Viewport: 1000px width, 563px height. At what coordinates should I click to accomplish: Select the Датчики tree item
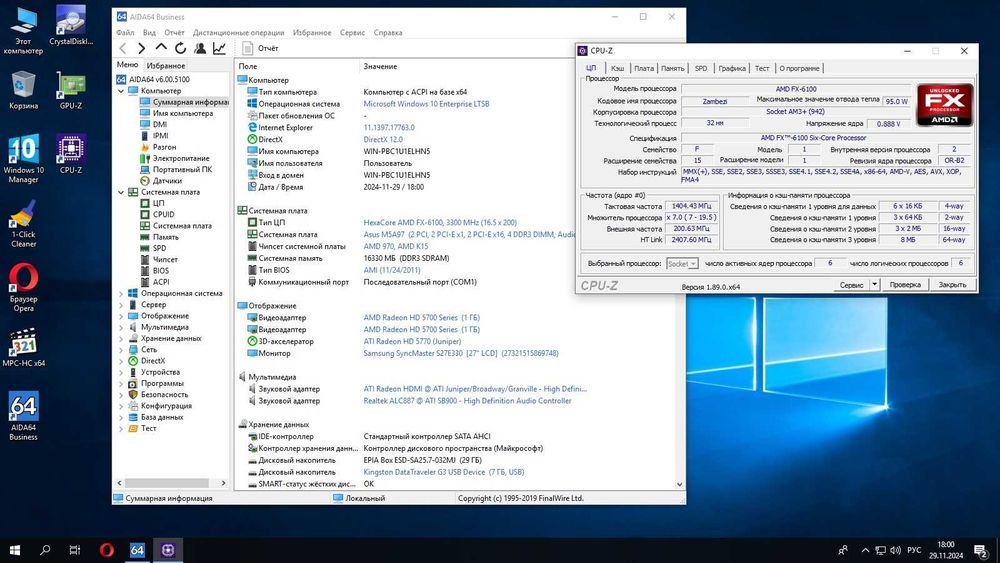tap(166, 180)
